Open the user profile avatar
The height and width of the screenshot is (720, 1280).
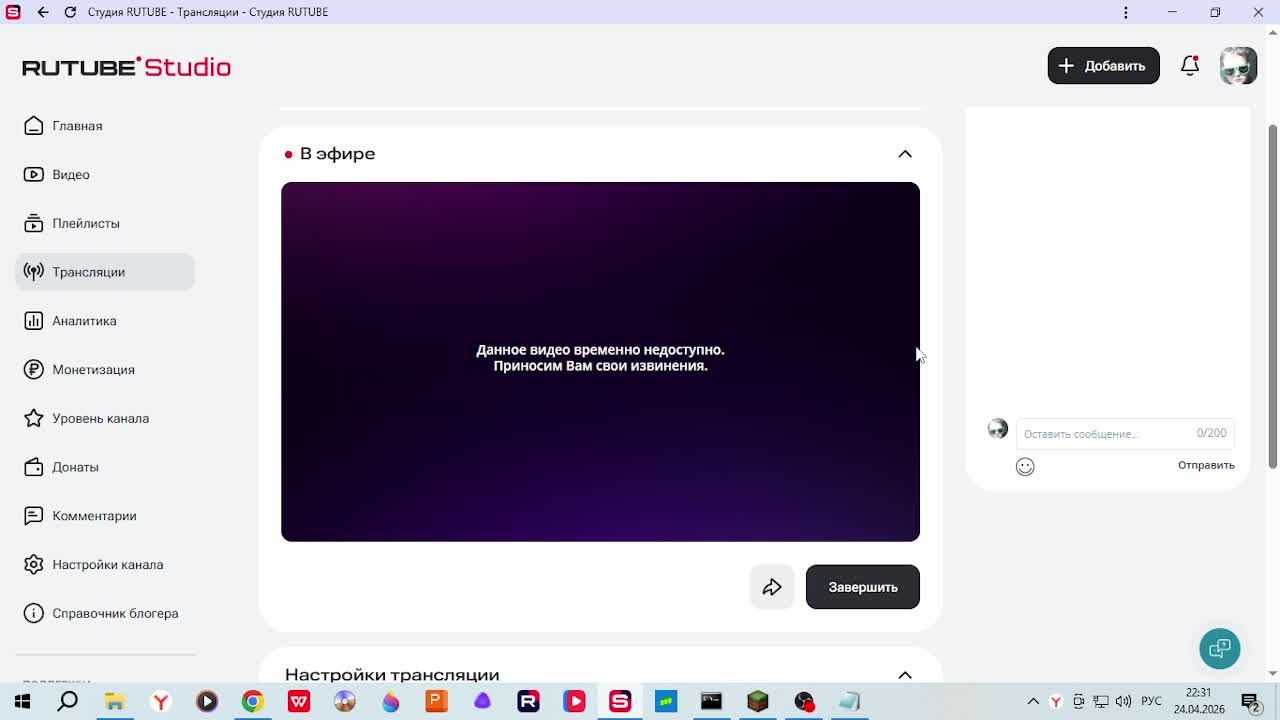click(1238, 66)
